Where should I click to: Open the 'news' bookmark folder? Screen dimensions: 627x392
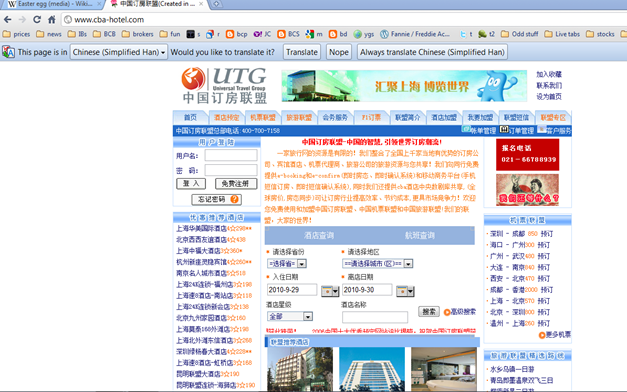(x=49, y=34)
